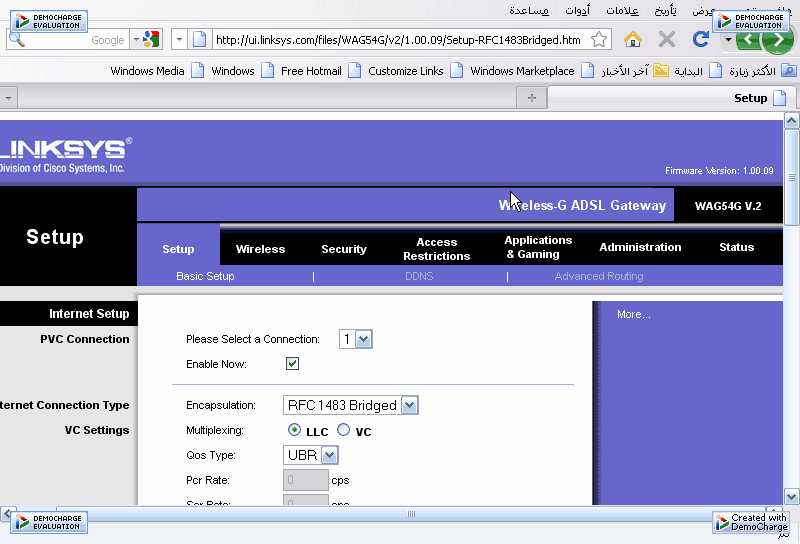Click the vertical scrollbar up arrow
Viewport: 800px width, 544px height.
point(791,121)
